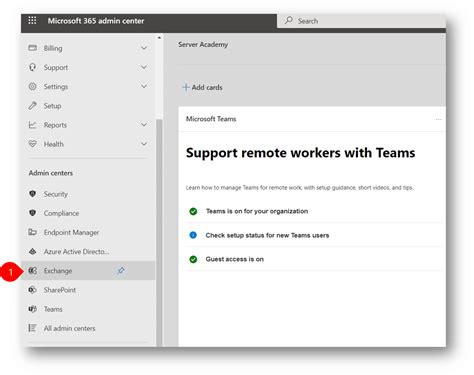This screenshot has width=474, height=375.
Task: Click Support remote workers with Teams heading
Action: pyautogui.click(x=300, y=153)
